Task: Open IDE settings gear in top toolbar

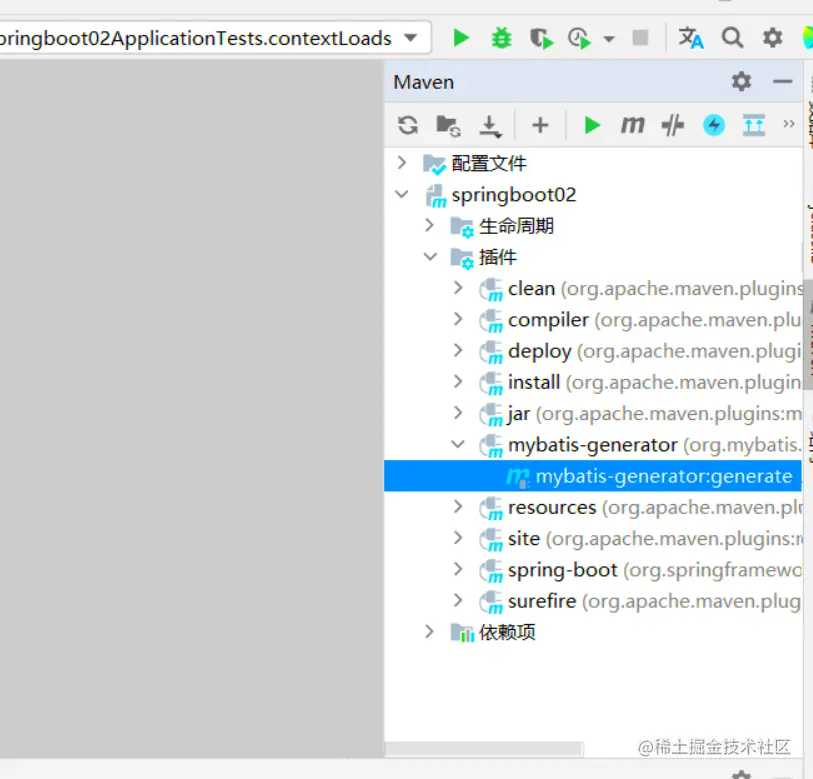Action: [x=773, y=38]
